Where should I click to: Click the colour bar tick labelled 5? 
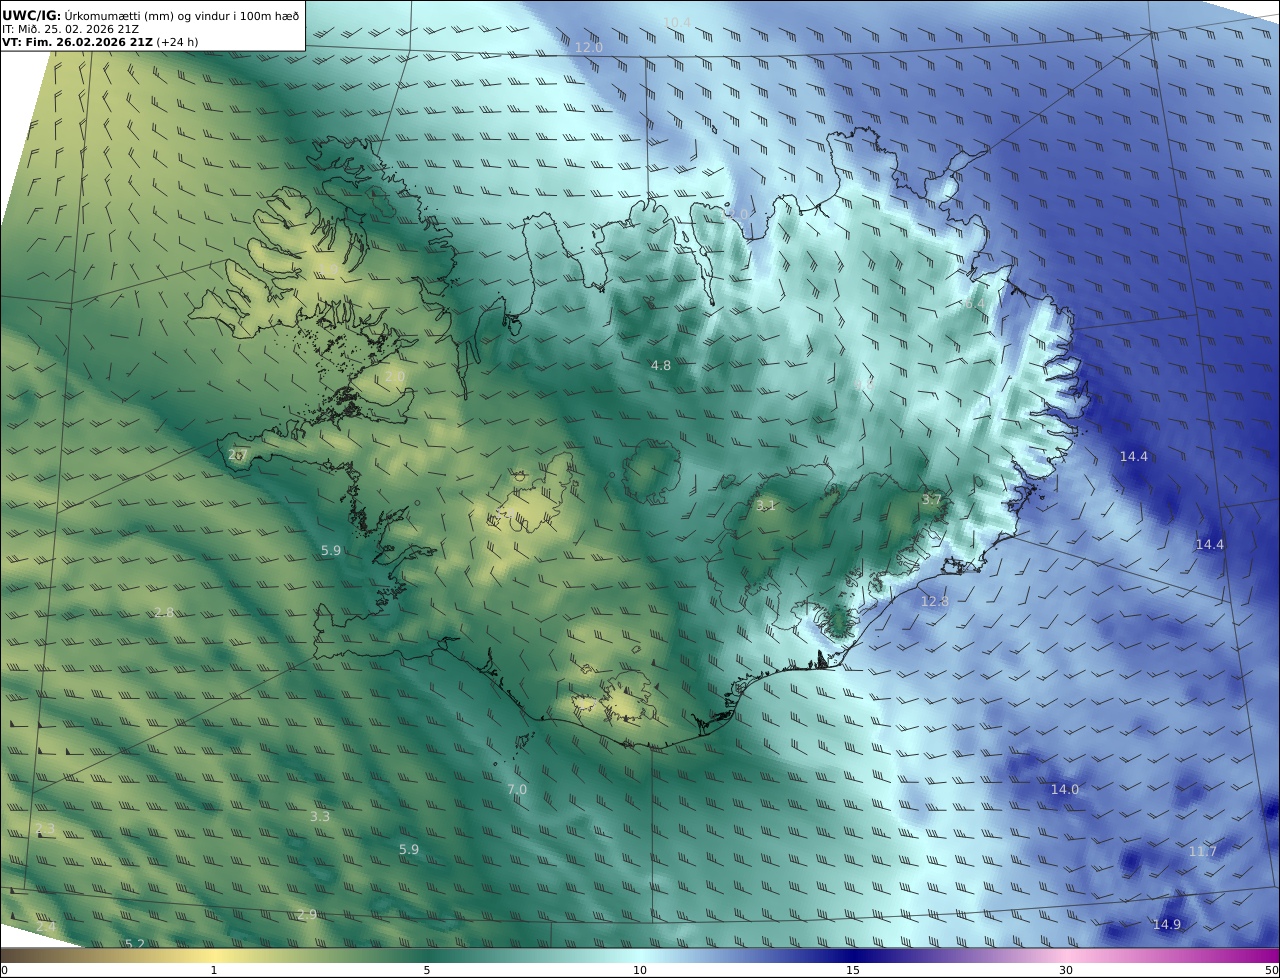pos(427,970)
